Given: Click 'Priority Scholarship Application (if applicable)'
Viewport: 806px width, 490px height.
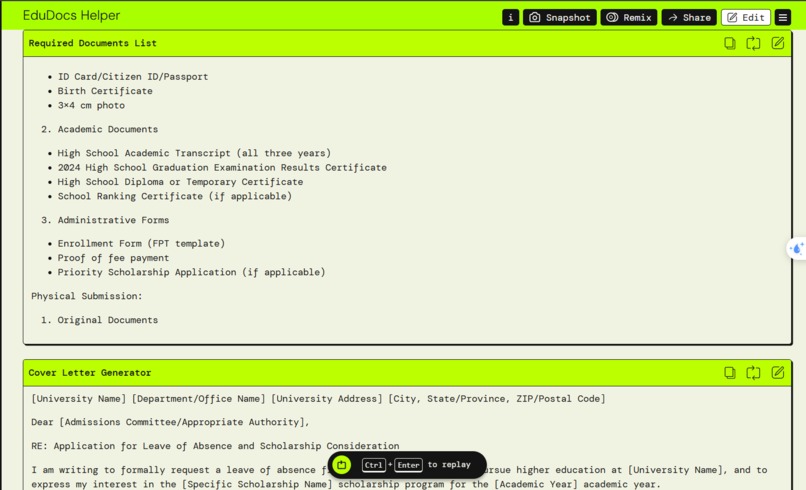Looking at the screenshot, I should [x=191, y=273].
